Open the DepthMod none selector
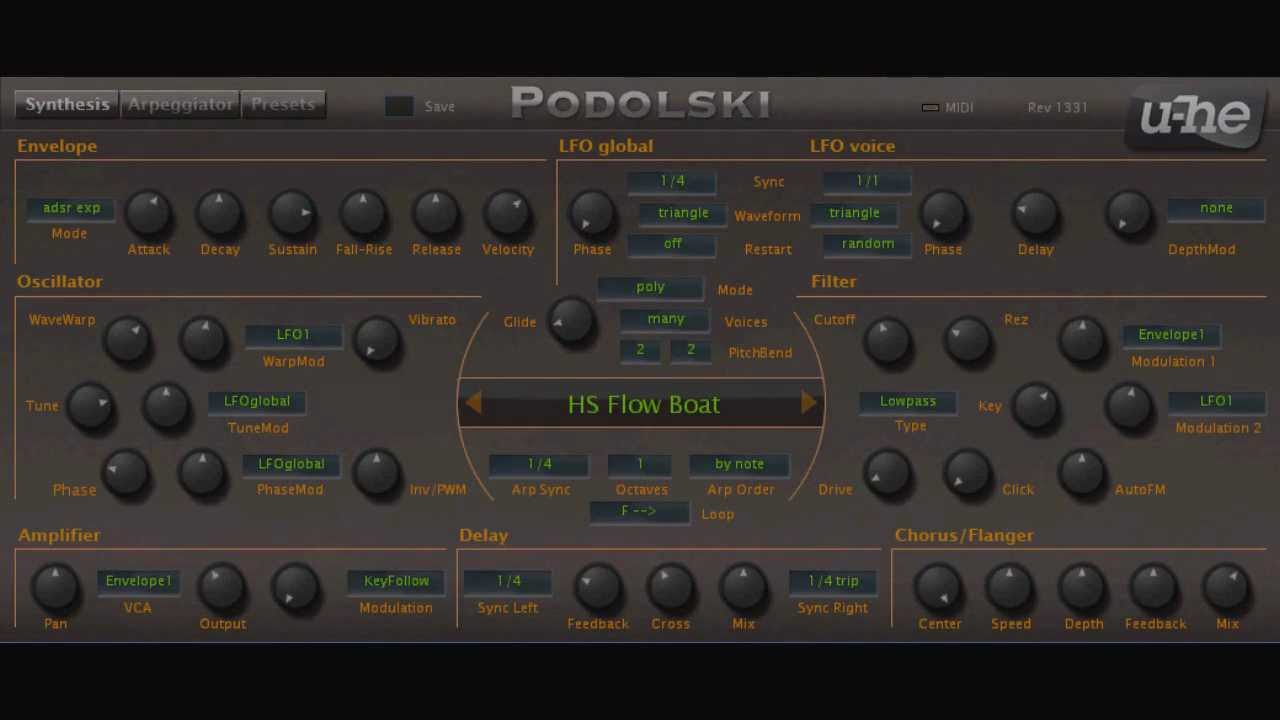The height and width of the screenshot is (720, 1280). click(1216, 209)
